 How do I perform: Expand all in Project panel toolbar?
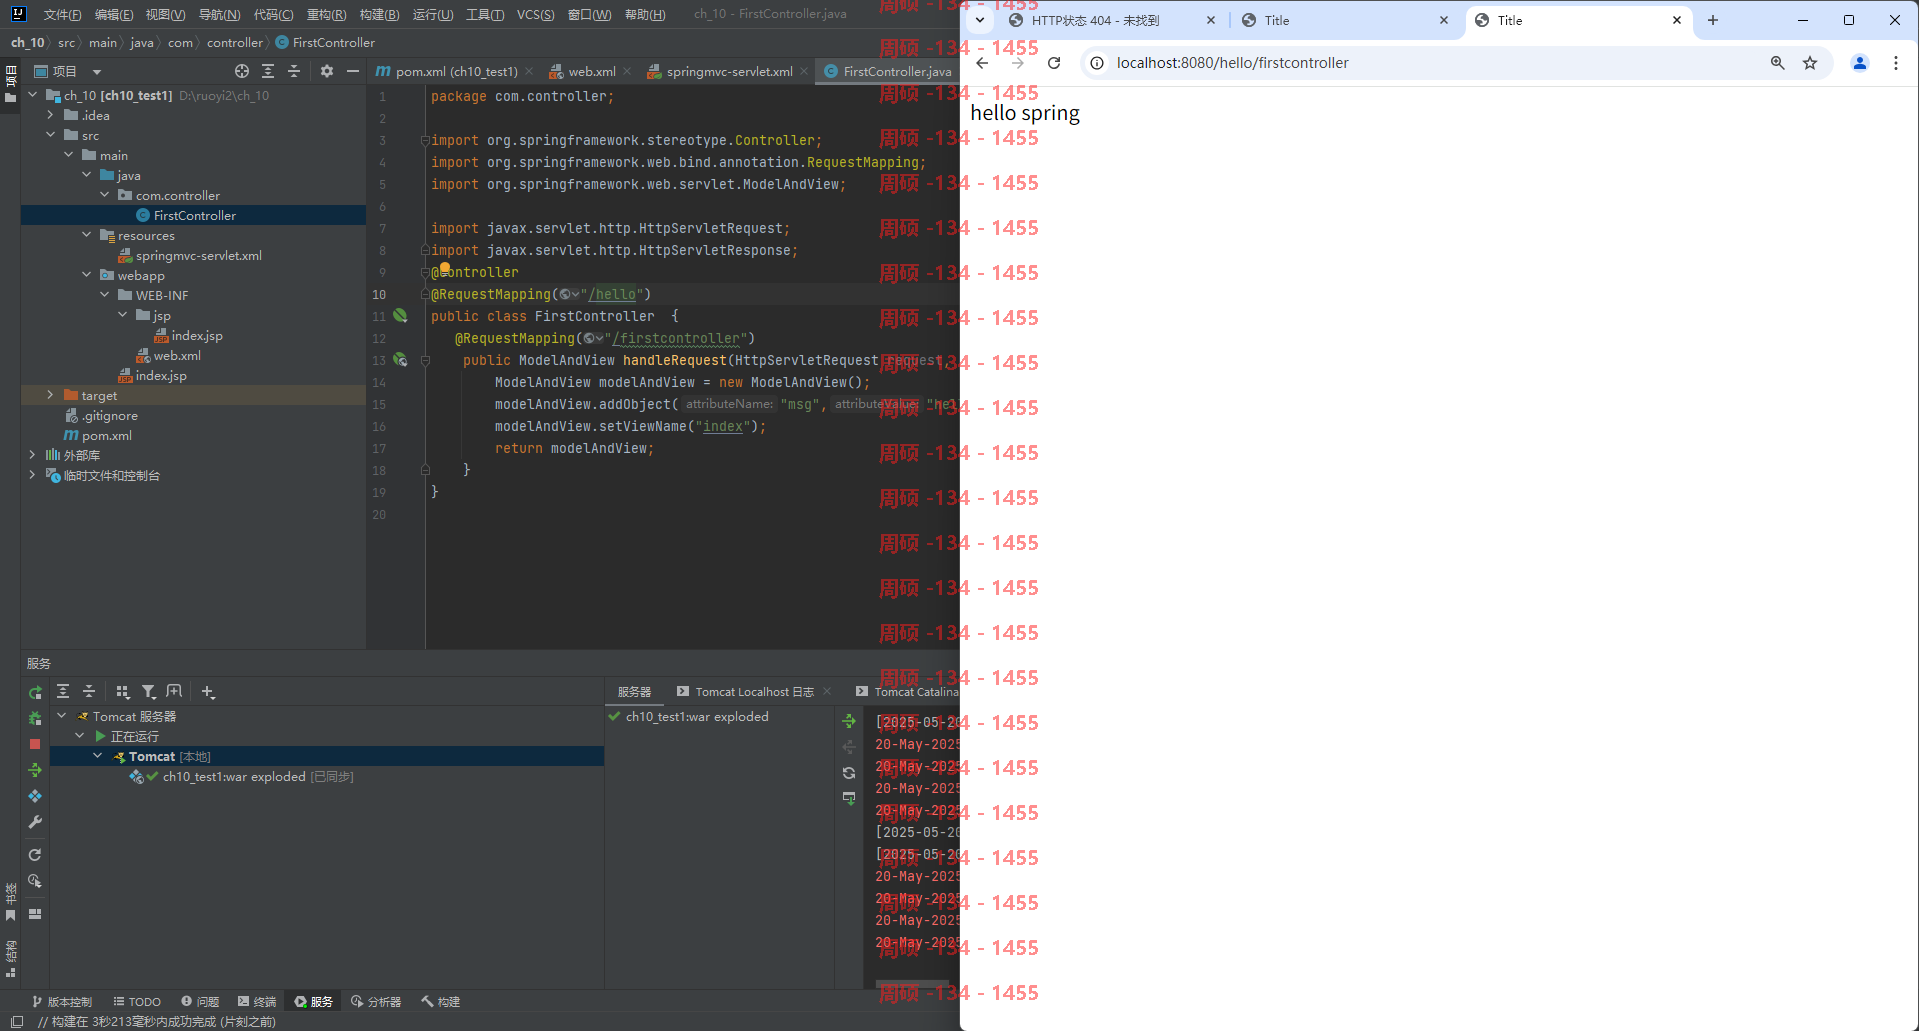pos(268,71)
